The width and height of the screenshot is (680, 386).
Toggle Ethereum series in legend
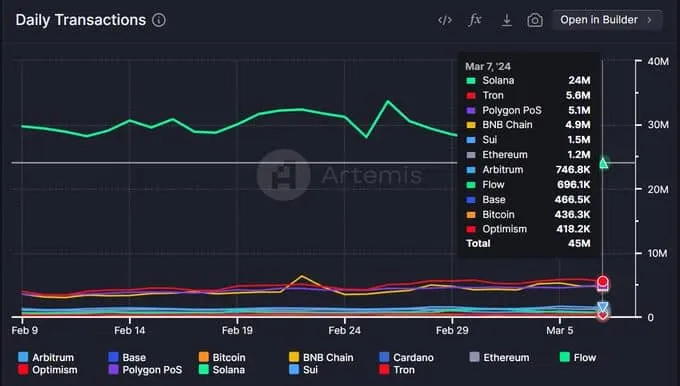[x=500, y=357]
